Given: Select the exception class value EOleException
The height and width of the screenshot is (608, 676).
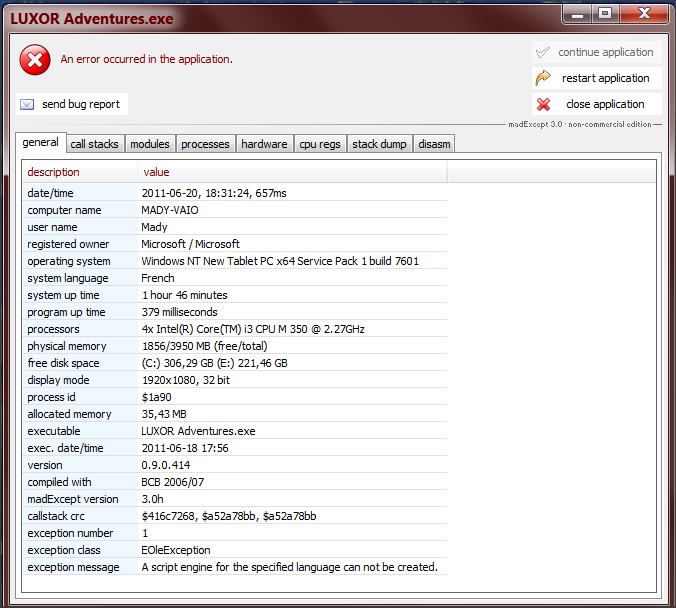Looking at the screenshot, I should click(x=176, y=550).
